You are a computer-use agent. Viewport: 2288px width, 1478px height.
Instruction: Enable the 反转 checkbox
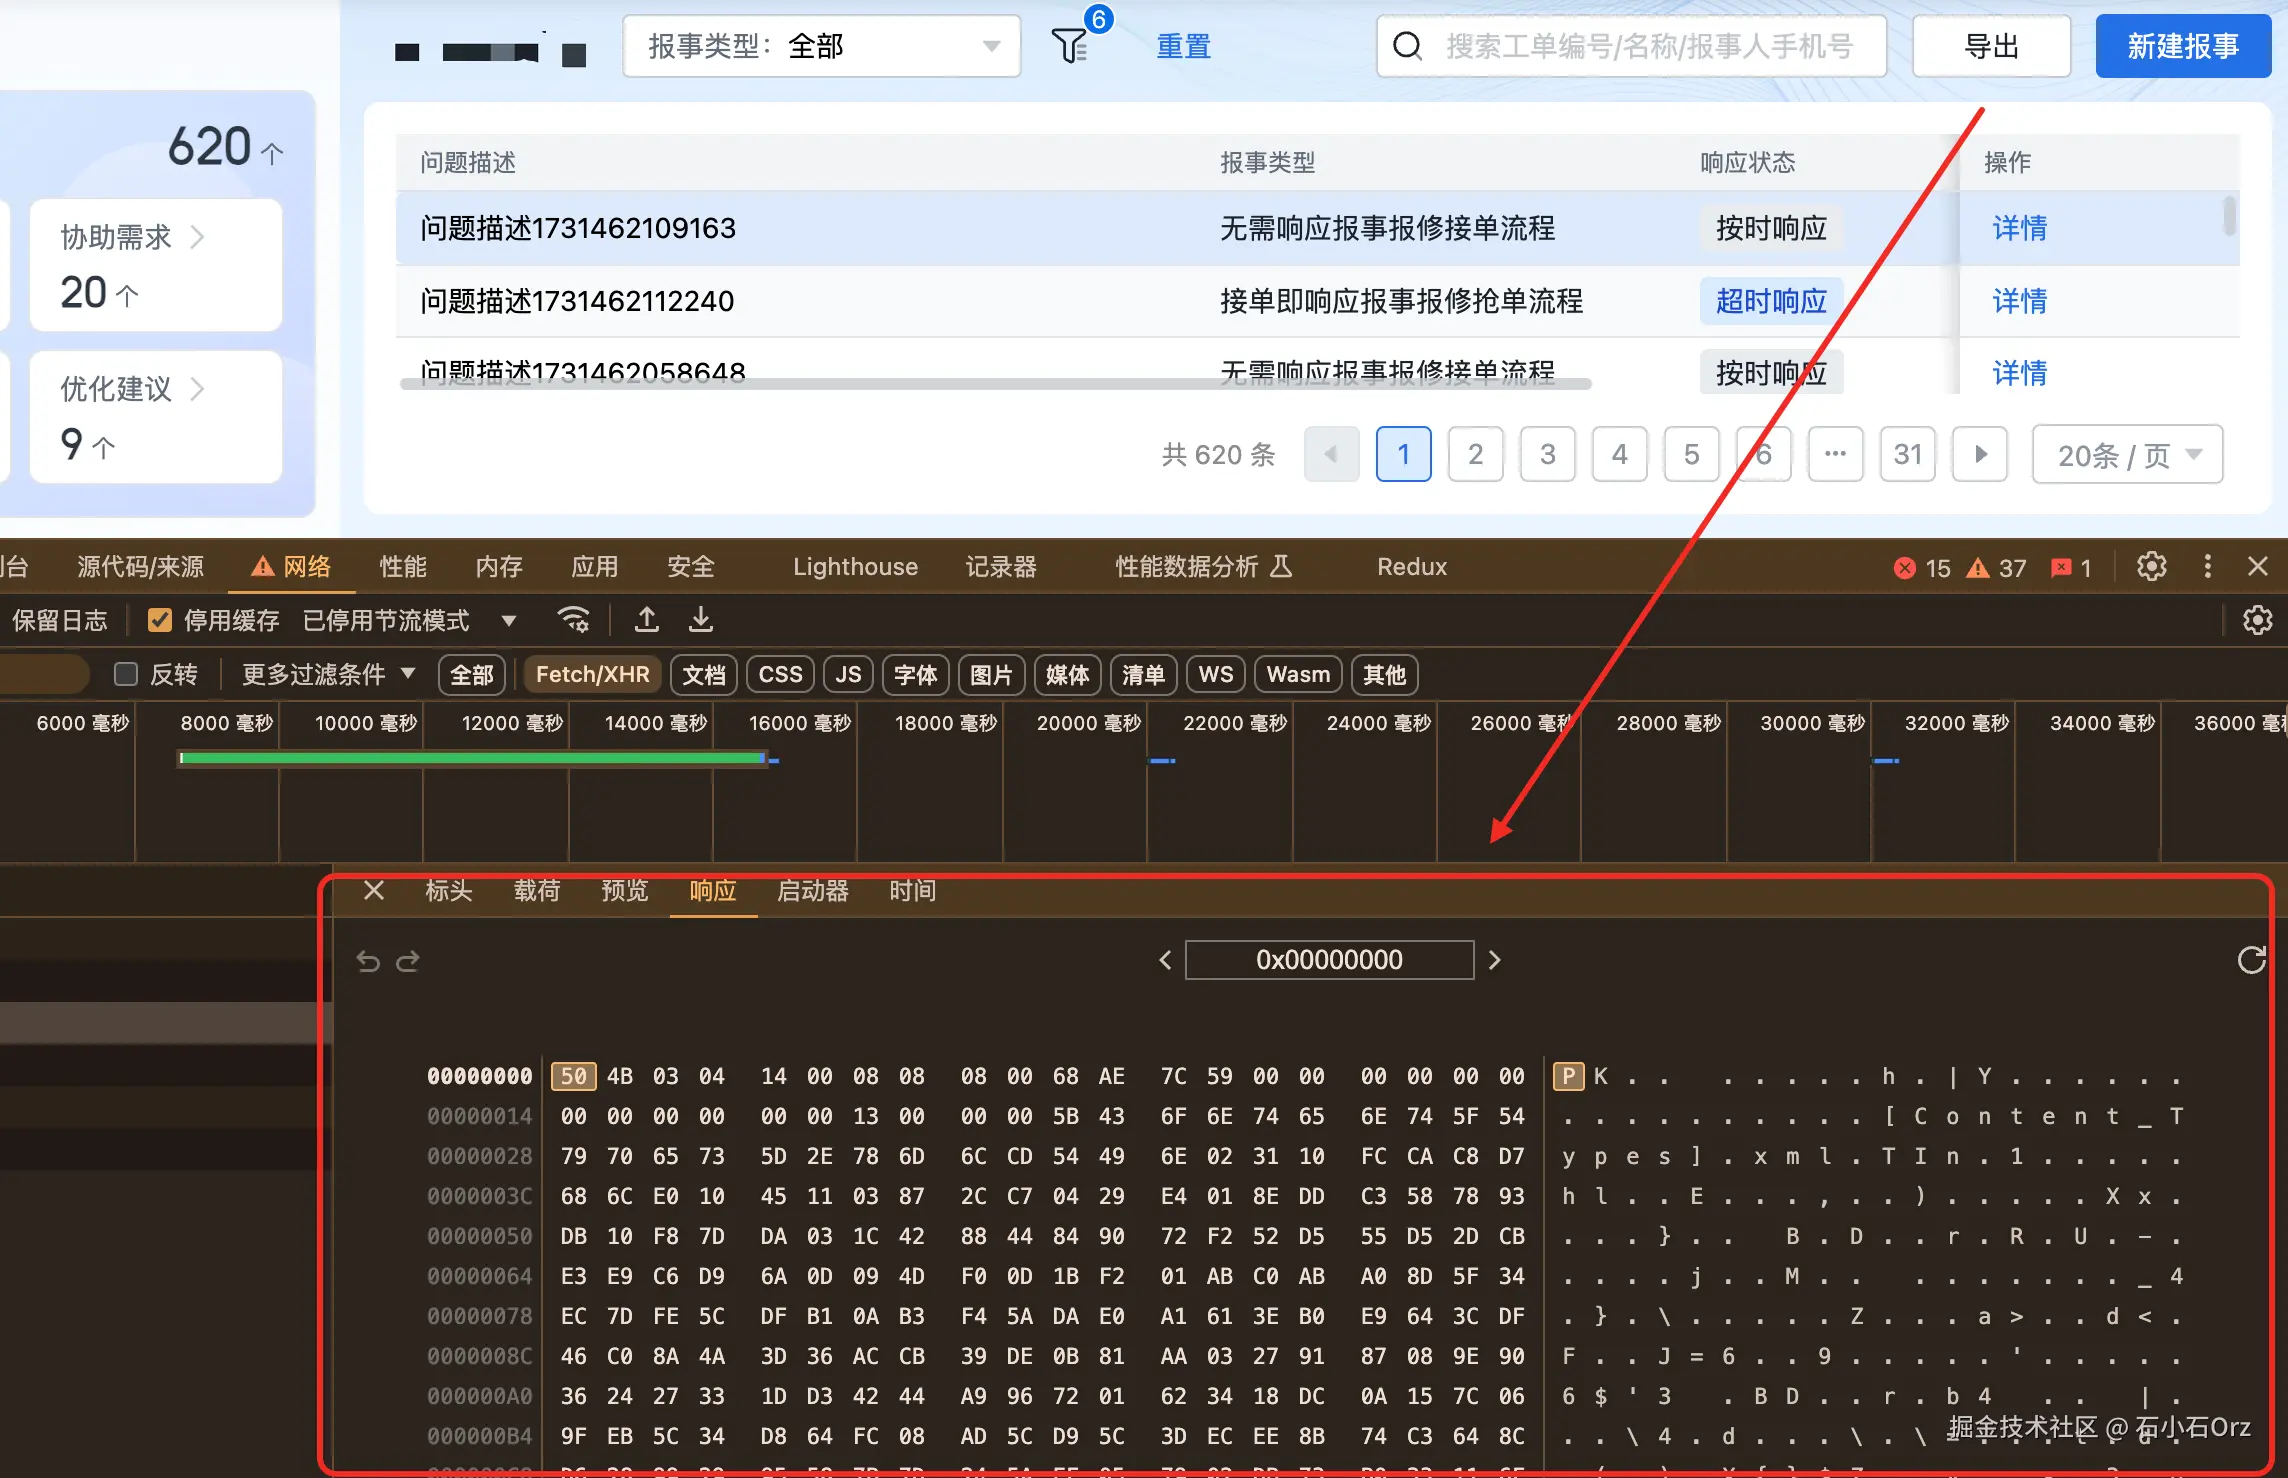pos(126,674)
